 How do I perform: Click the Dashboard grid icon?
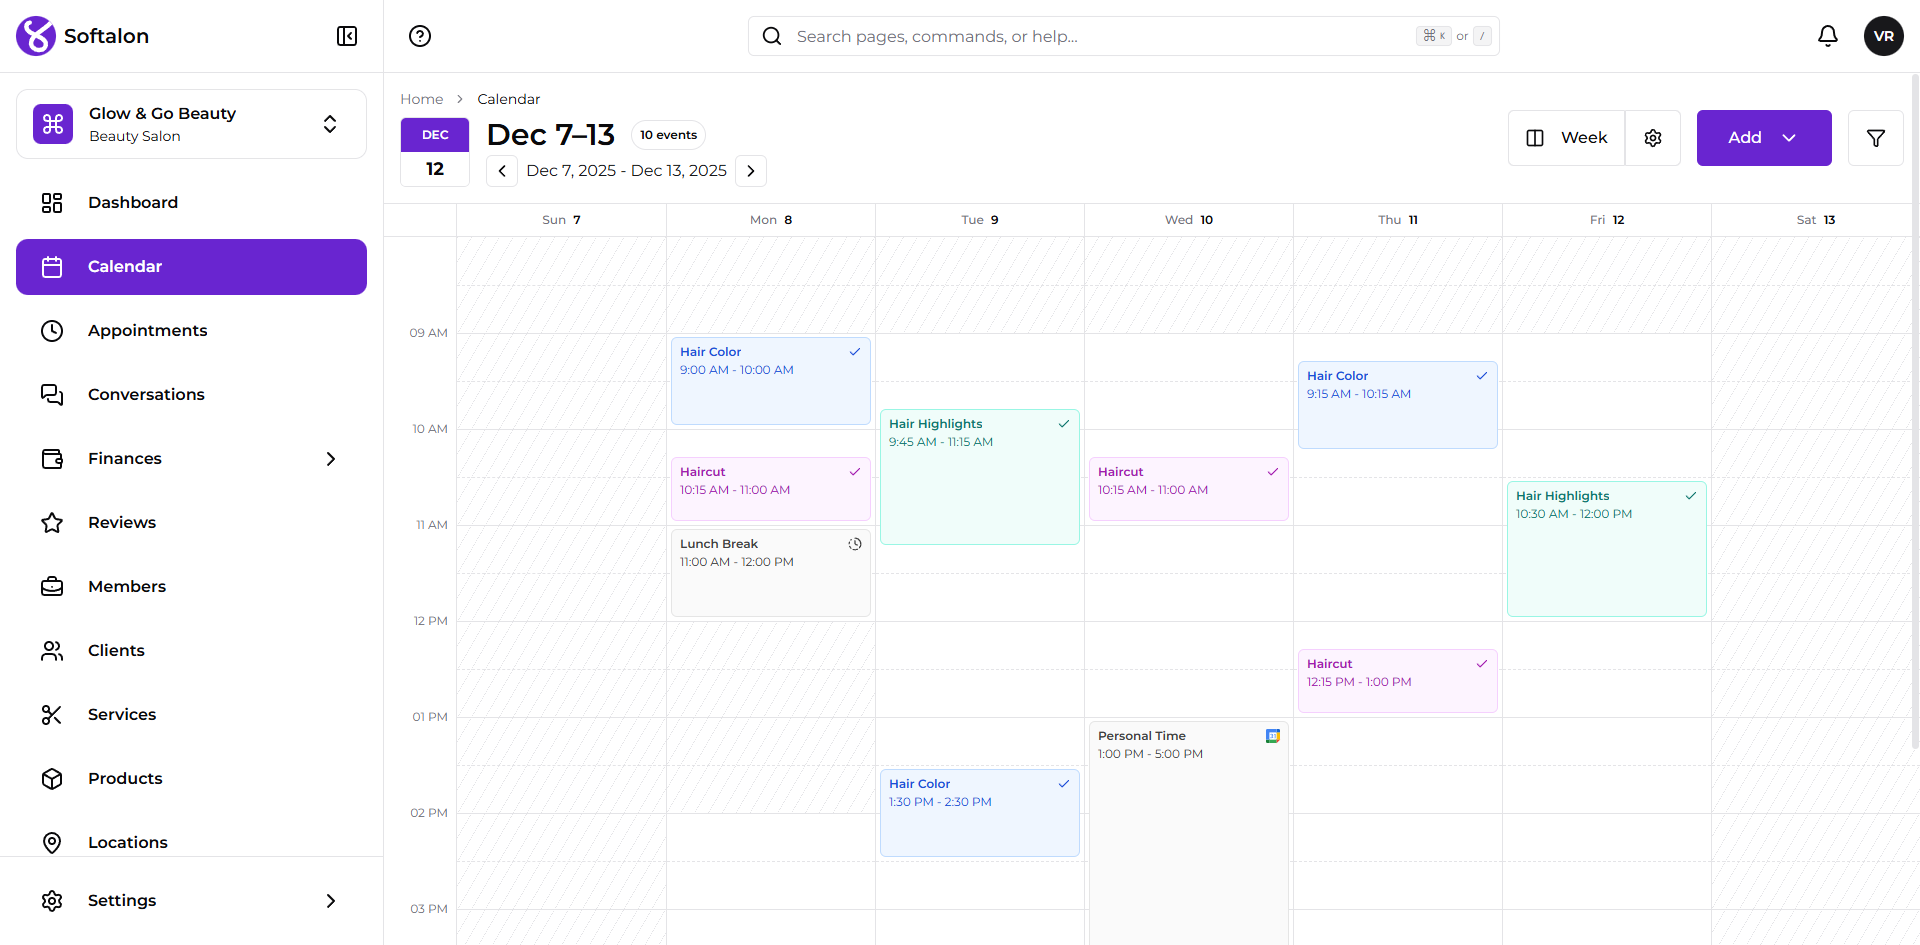click(x=52, y=203)
